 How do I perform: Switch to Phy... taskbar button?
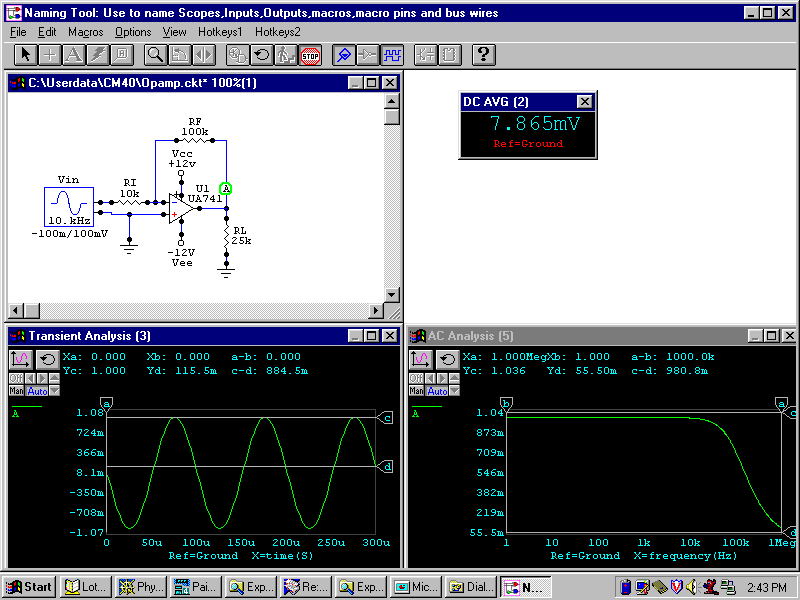140,587
